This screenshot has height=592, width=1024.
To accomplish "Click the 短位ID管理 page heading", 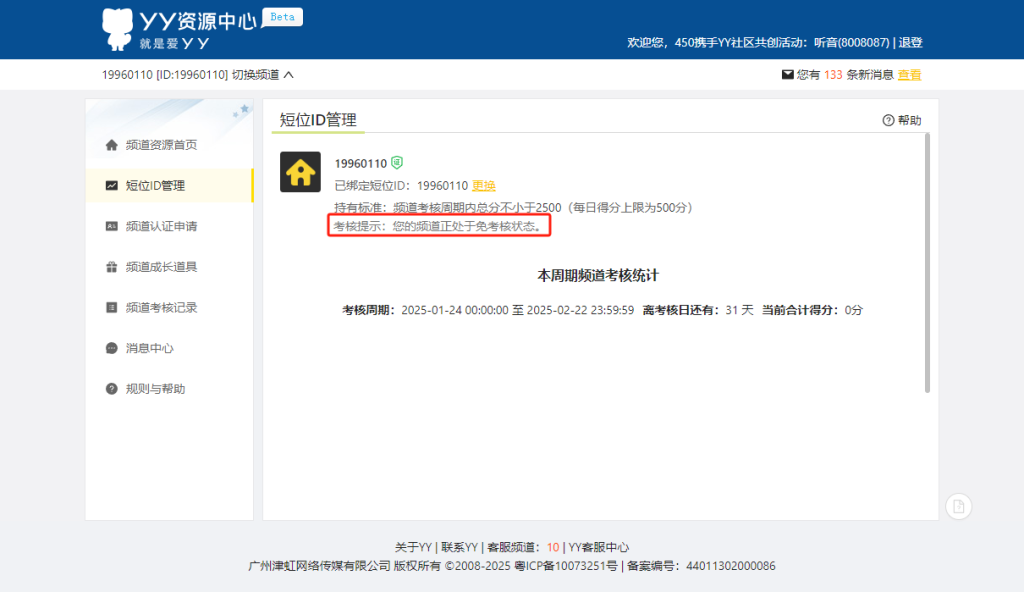I will [318, 120].
